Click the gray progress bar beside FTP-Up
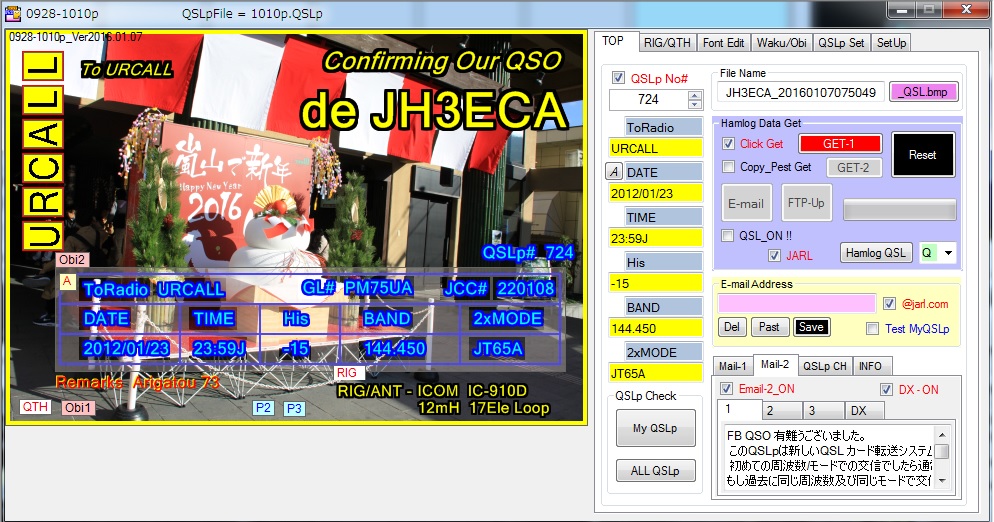994x522 pixels. click(899, 209)
